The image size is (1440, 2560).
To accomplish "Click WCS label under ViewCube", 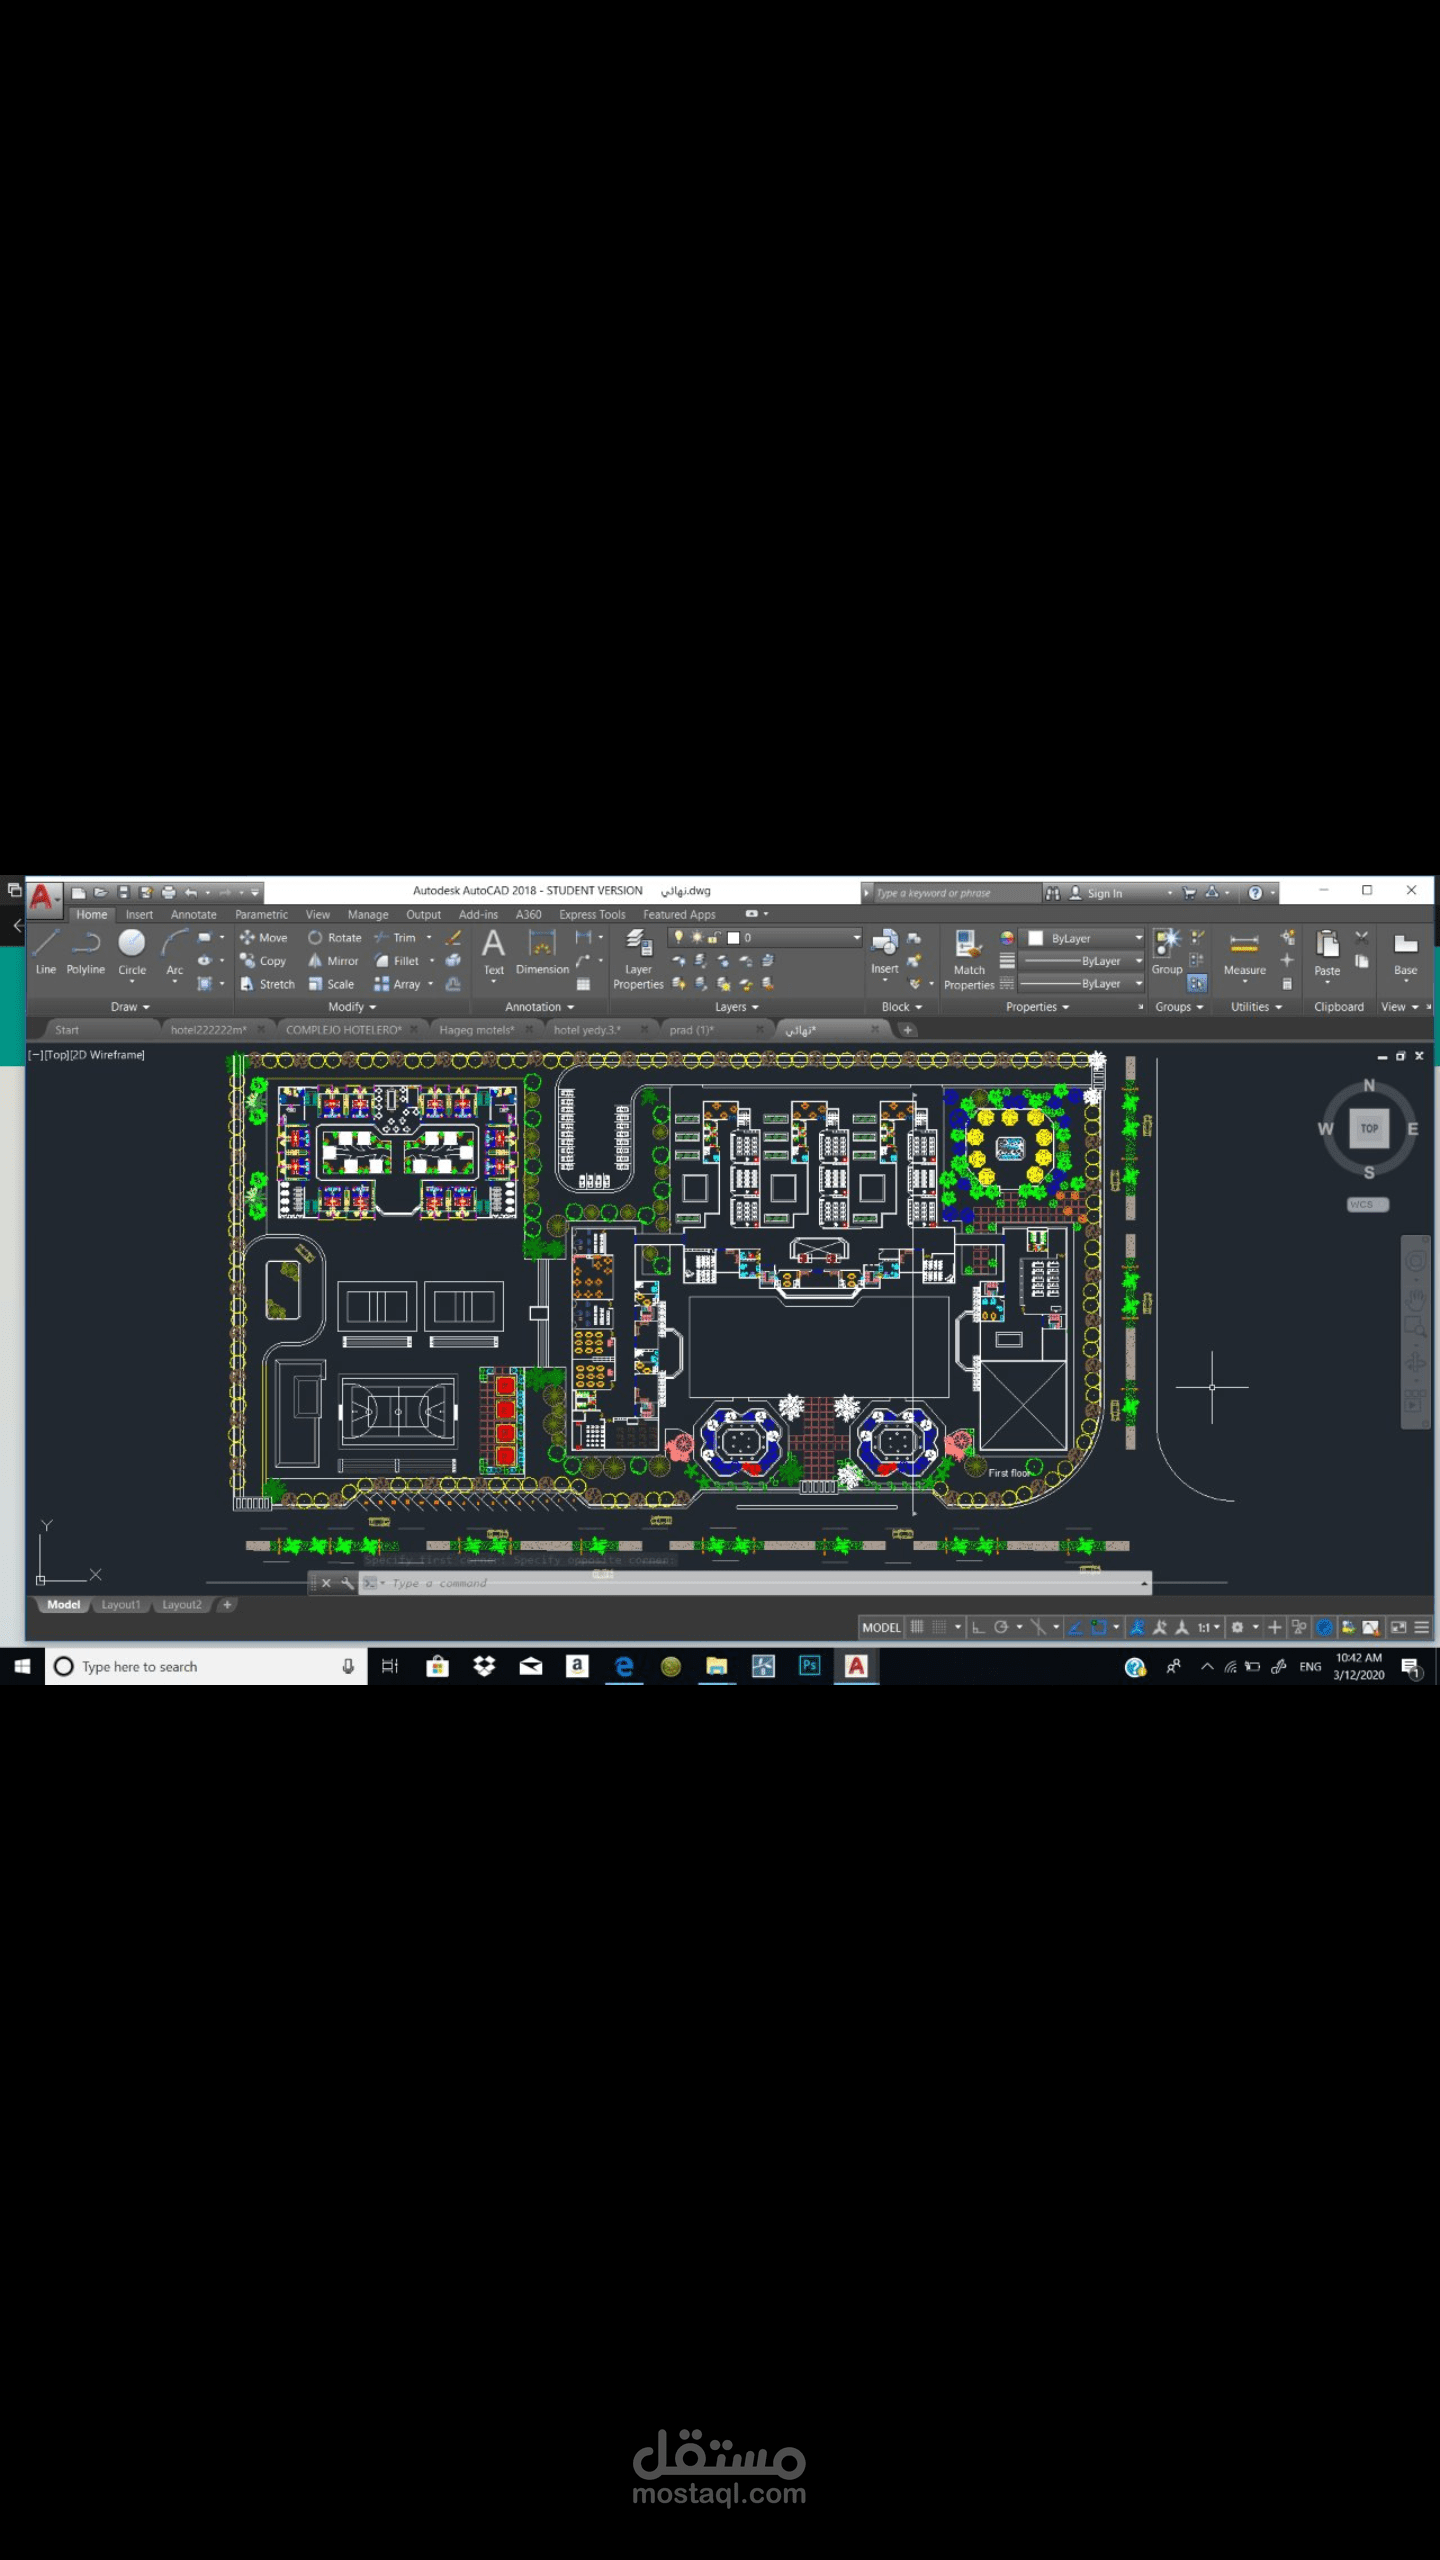I will [1366, 1205].
